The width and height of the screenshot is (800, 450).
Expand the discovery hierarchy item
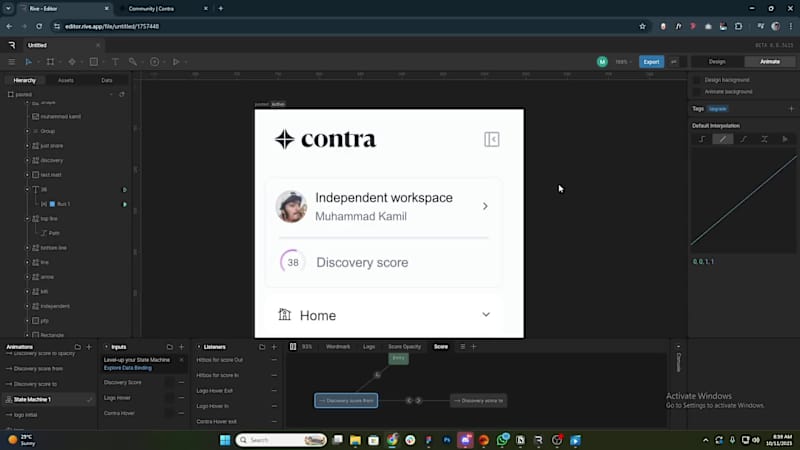[x=28, y=160]
